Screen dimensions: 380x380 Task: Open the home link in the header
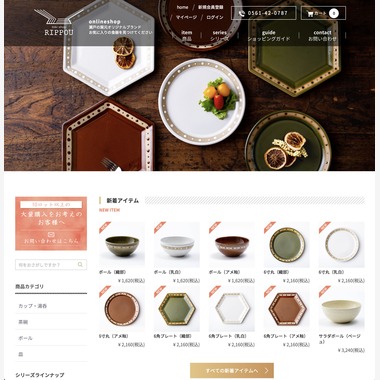coord(182,7)
